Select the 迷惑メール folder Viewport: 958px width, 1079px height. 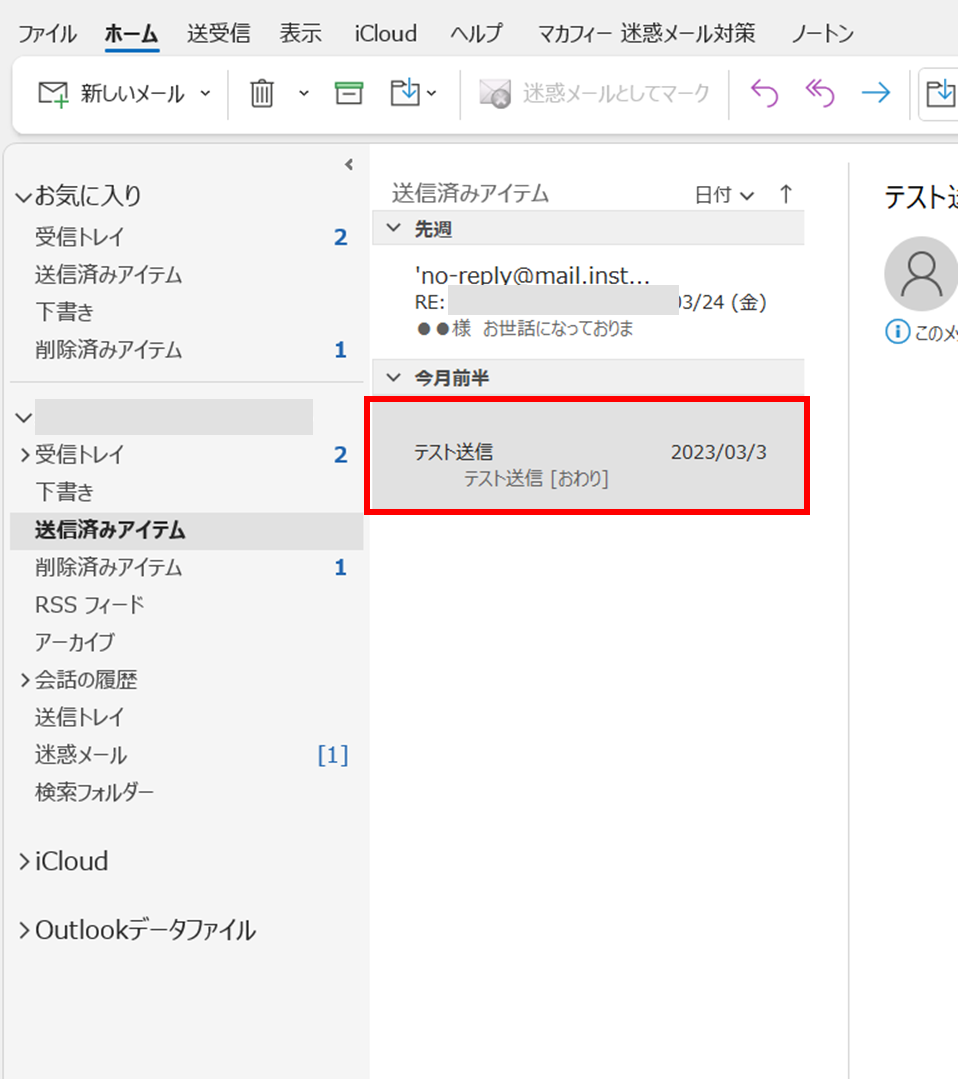coord(81,755)
